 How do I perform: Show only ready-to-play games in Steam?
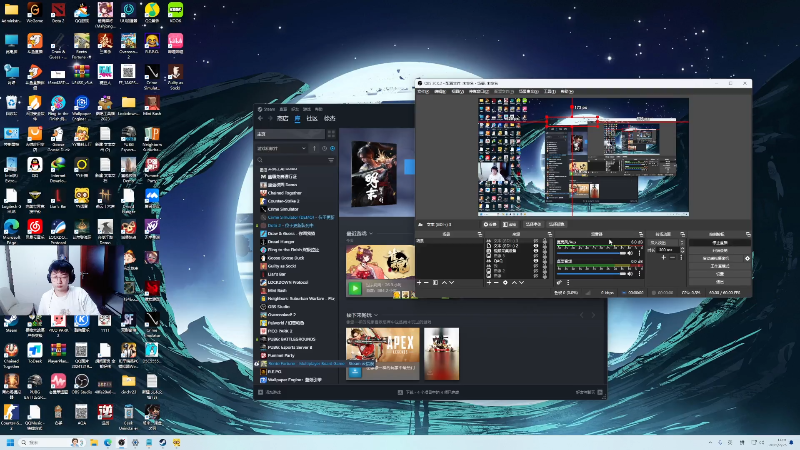tap(332, 148)
